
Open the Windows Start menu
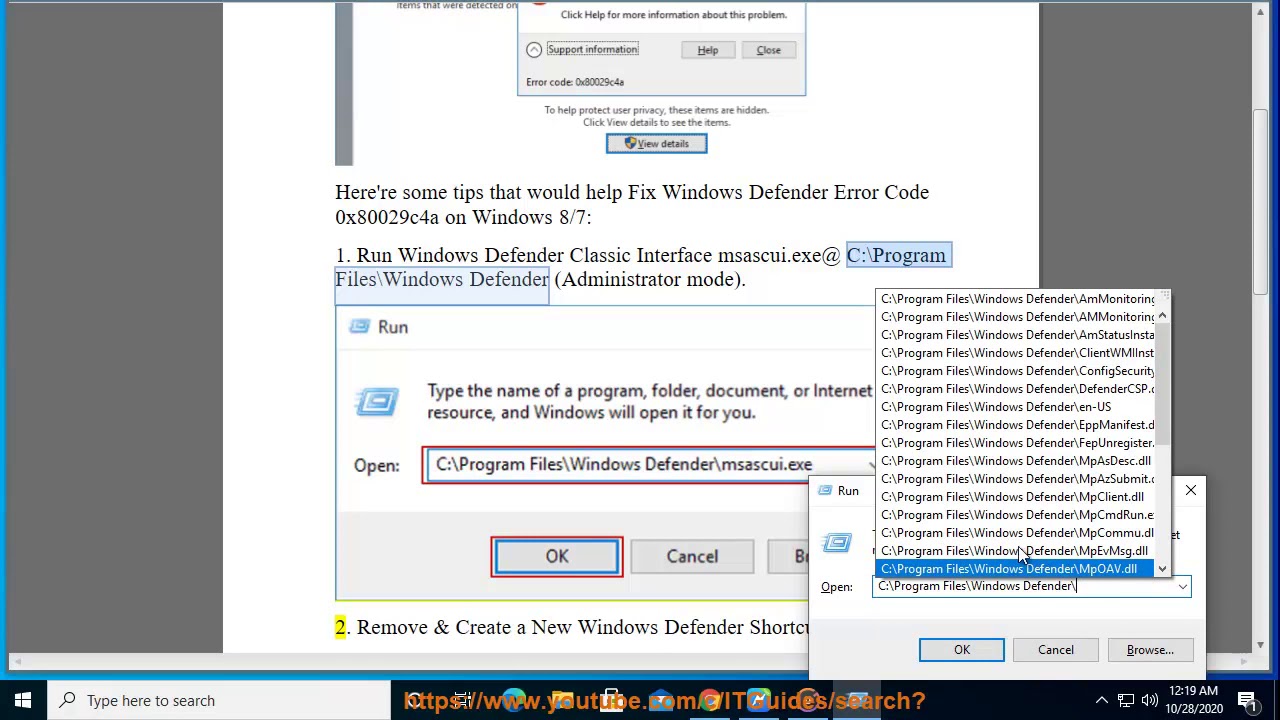click(23, 700)
